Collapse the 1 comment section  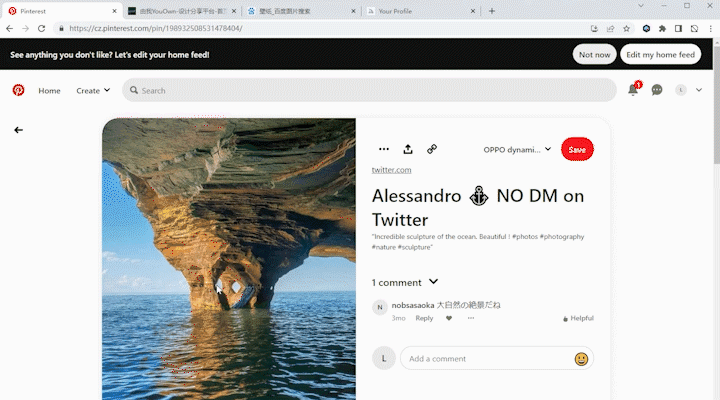pos(433,282)
